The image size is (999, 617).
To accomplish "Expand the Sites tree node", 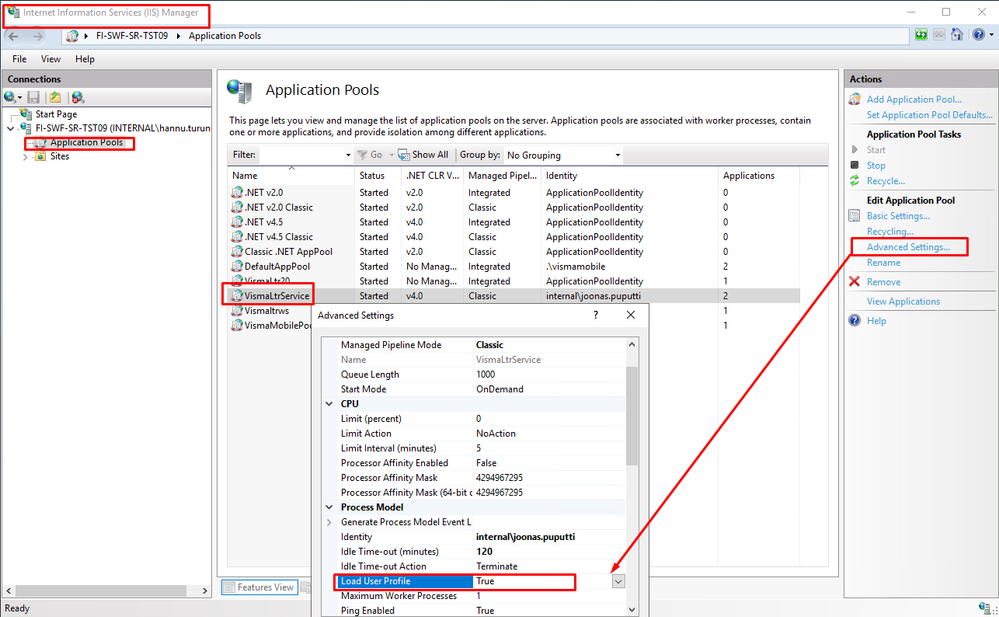I will (25, 157).
